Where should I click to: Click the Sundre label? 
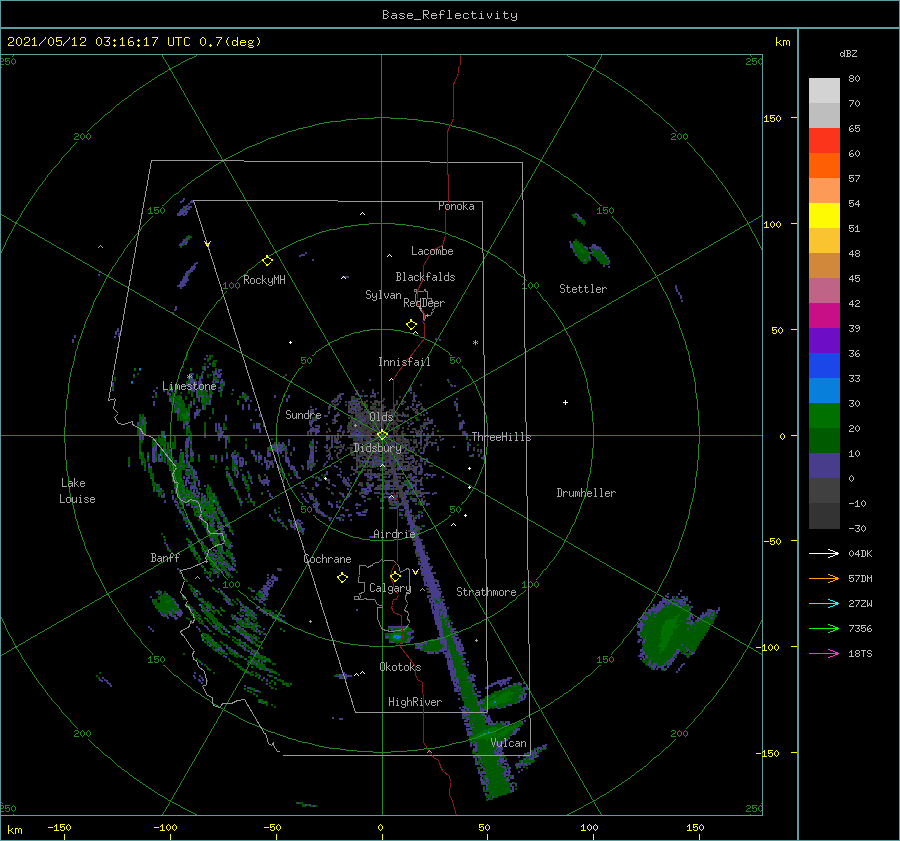pos(303,414)
